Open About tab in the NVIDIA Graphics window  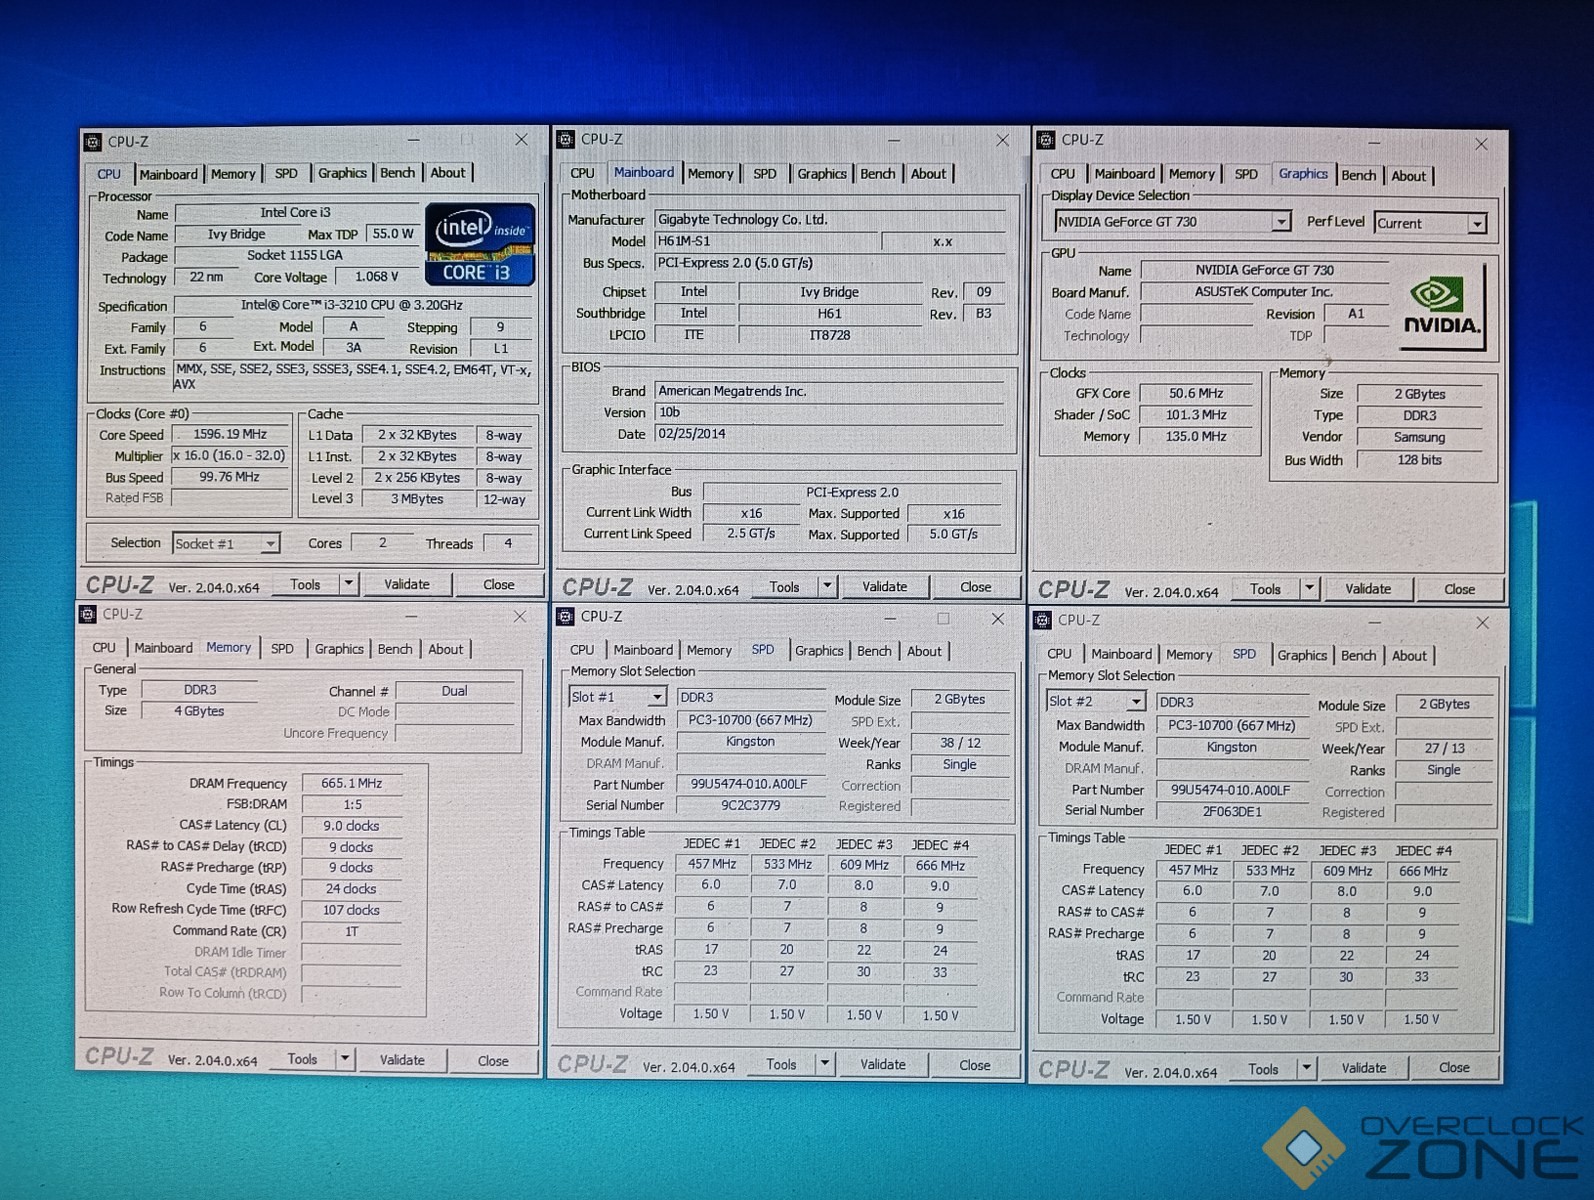point(1408,176)
